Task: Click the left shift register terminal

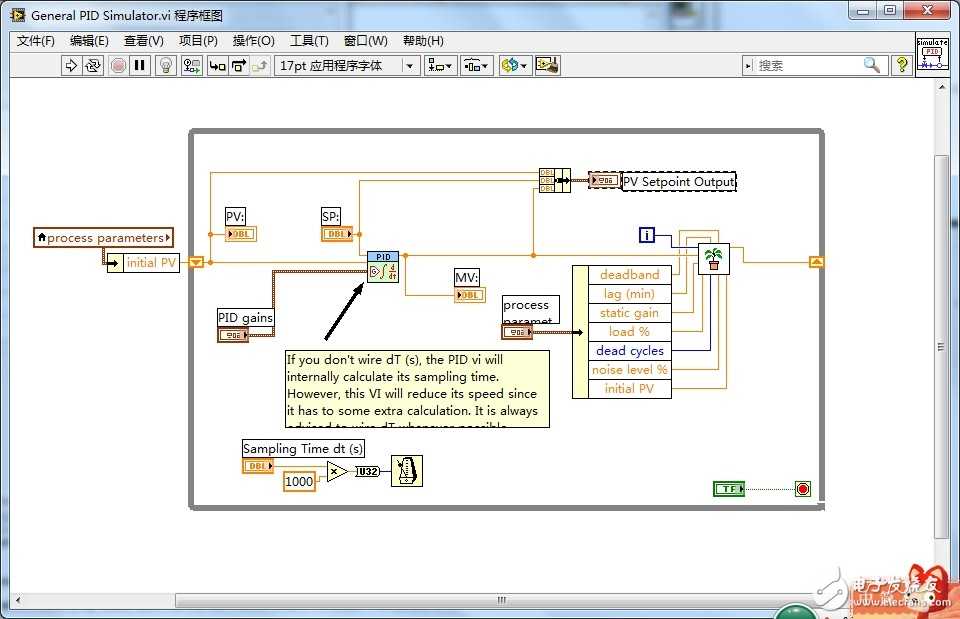Action: pos(196,262)
